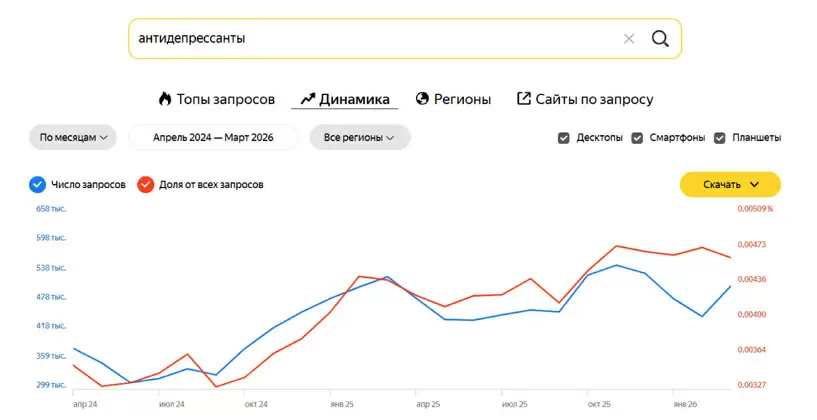Toggle the blue Число запросов series marker
Screen dimensions: 817x420
click(38, 185)
